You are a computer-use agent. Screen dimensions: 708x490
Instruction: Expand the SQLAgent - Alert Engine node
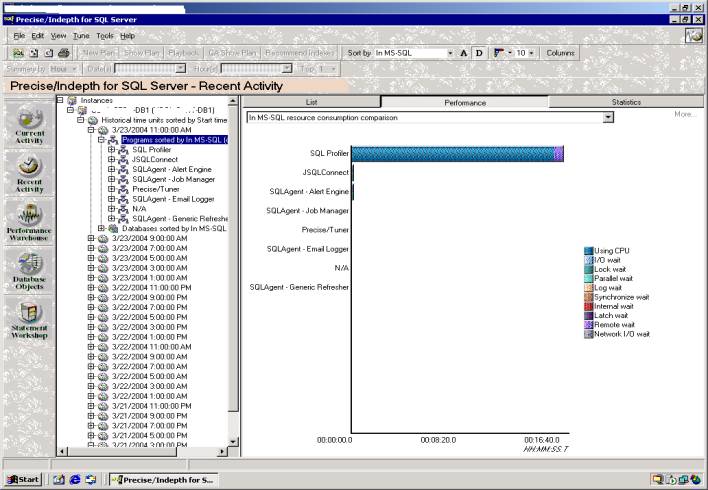(111, 169)
